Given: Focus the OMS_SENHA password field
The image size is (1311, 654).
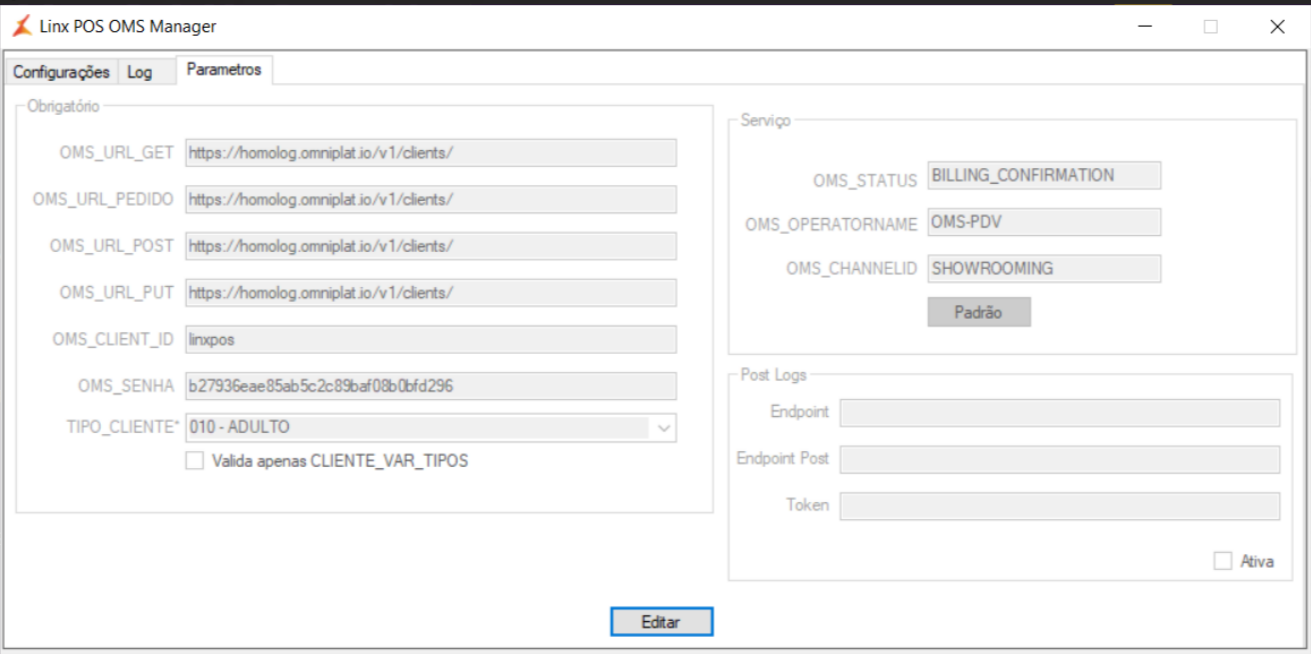Looking at the screenshot, I should (x=431, y=386).
